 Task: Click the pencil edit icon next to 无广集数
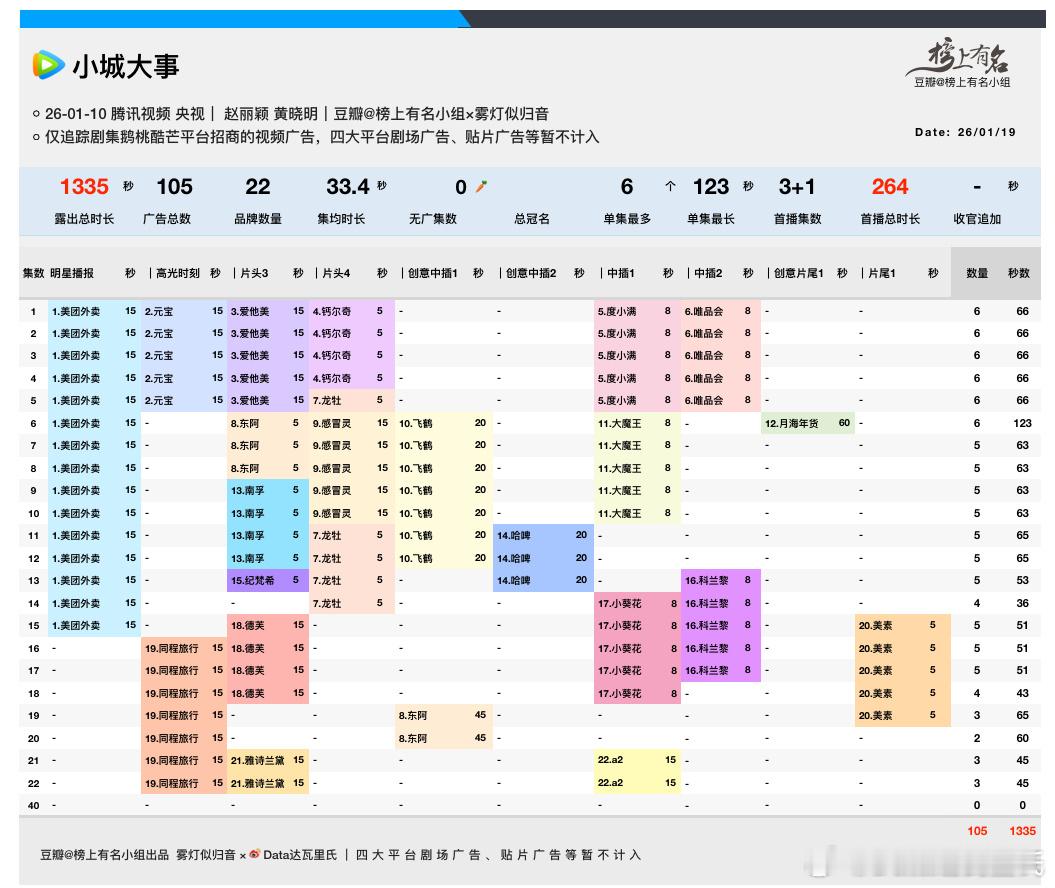pos(482,186)
